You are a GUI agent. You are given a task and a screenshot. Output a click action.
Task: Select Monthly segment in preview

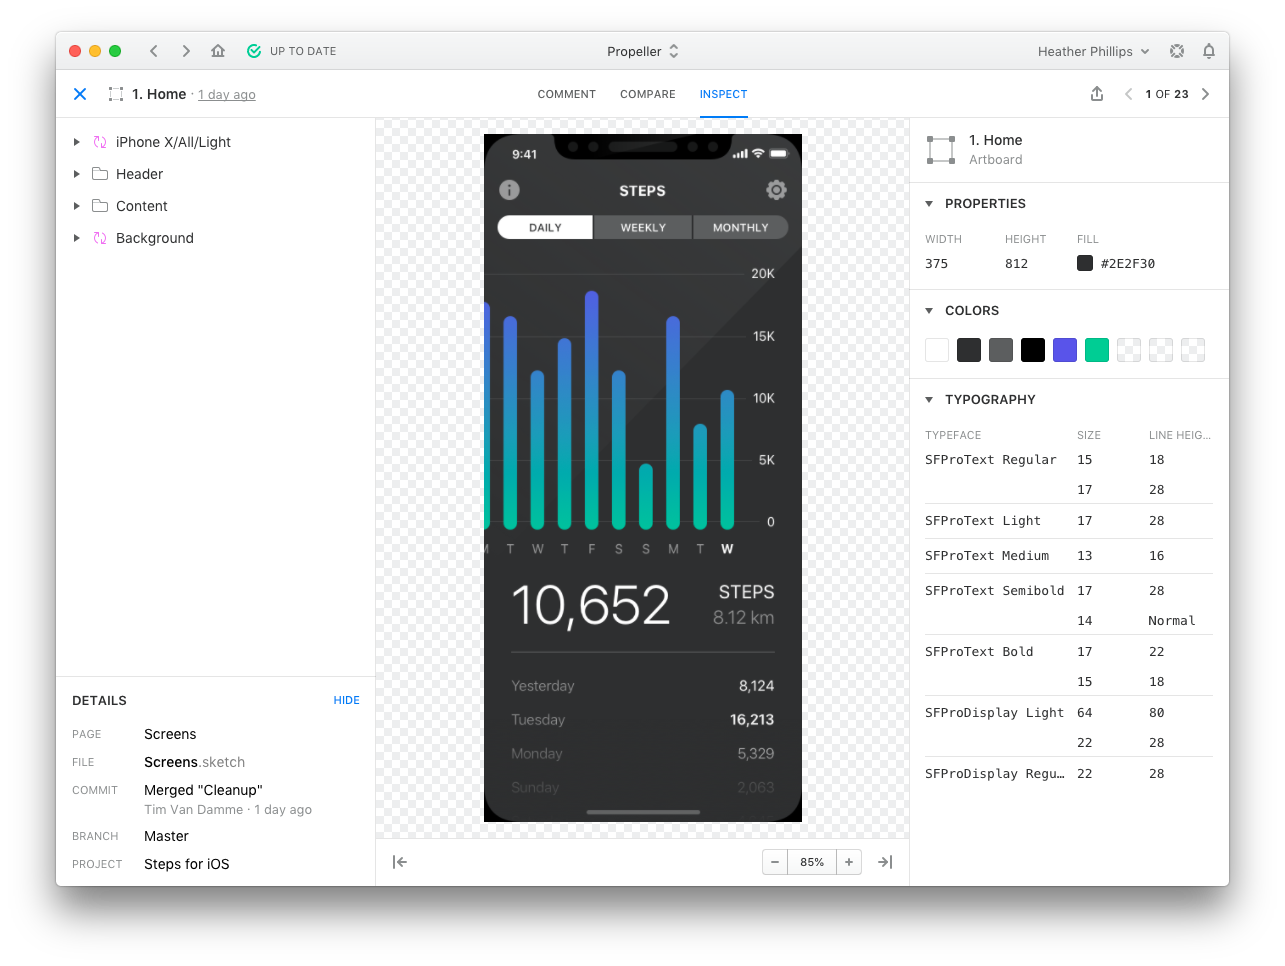click(x=741, y=227)
